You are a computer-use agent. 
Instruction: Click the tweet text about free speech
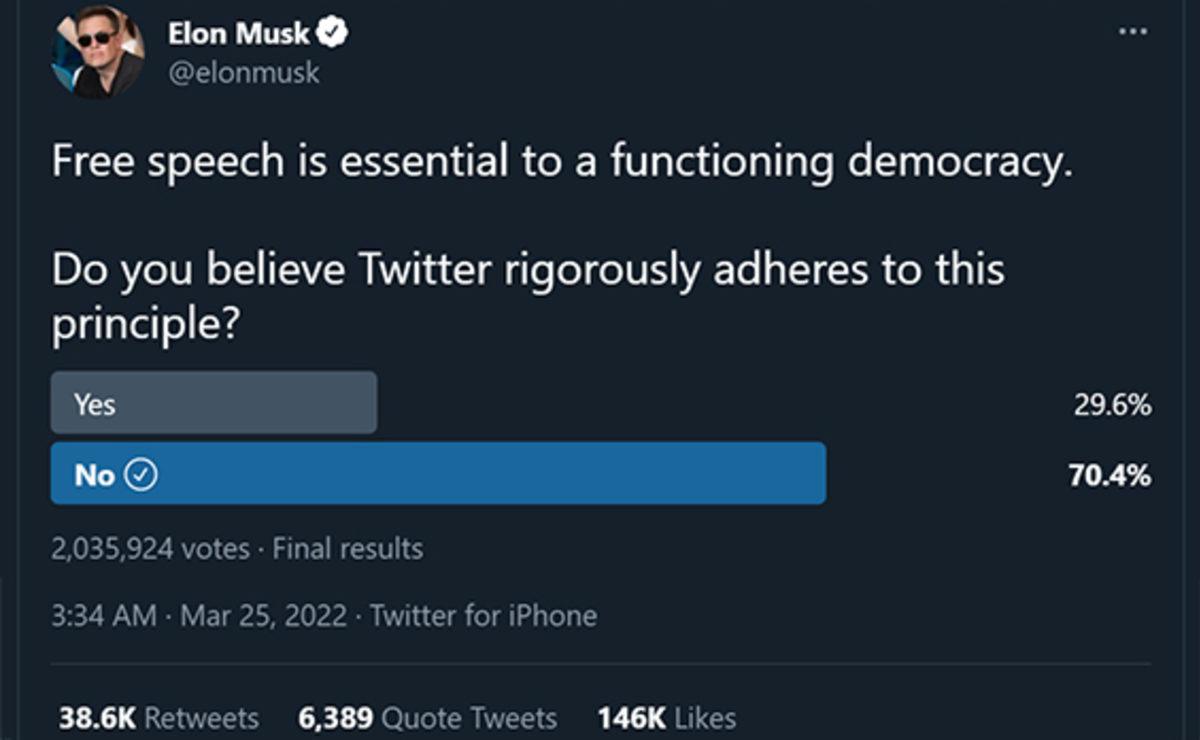pos(562,159)
